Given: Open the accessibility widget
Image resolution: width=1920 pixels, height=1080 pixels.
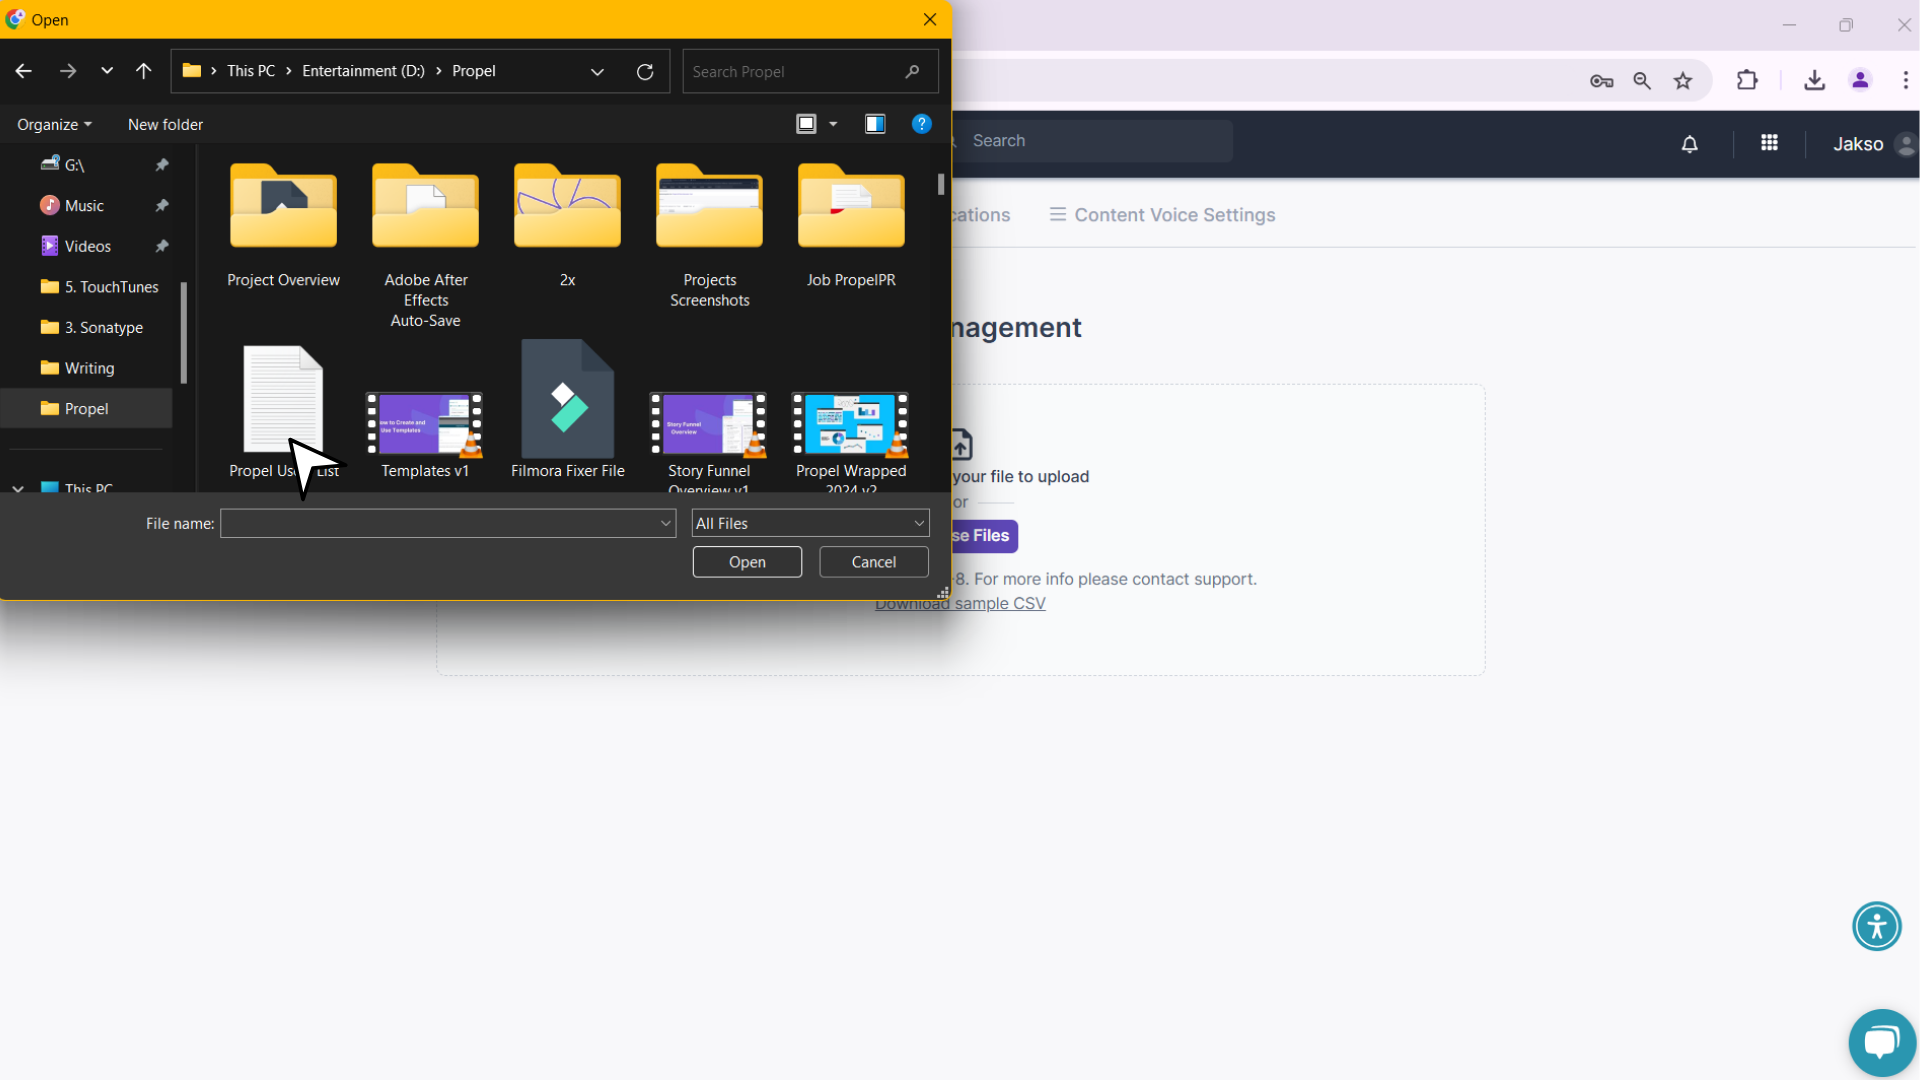Looking at the screenshot, I should tap(1876, 926).
